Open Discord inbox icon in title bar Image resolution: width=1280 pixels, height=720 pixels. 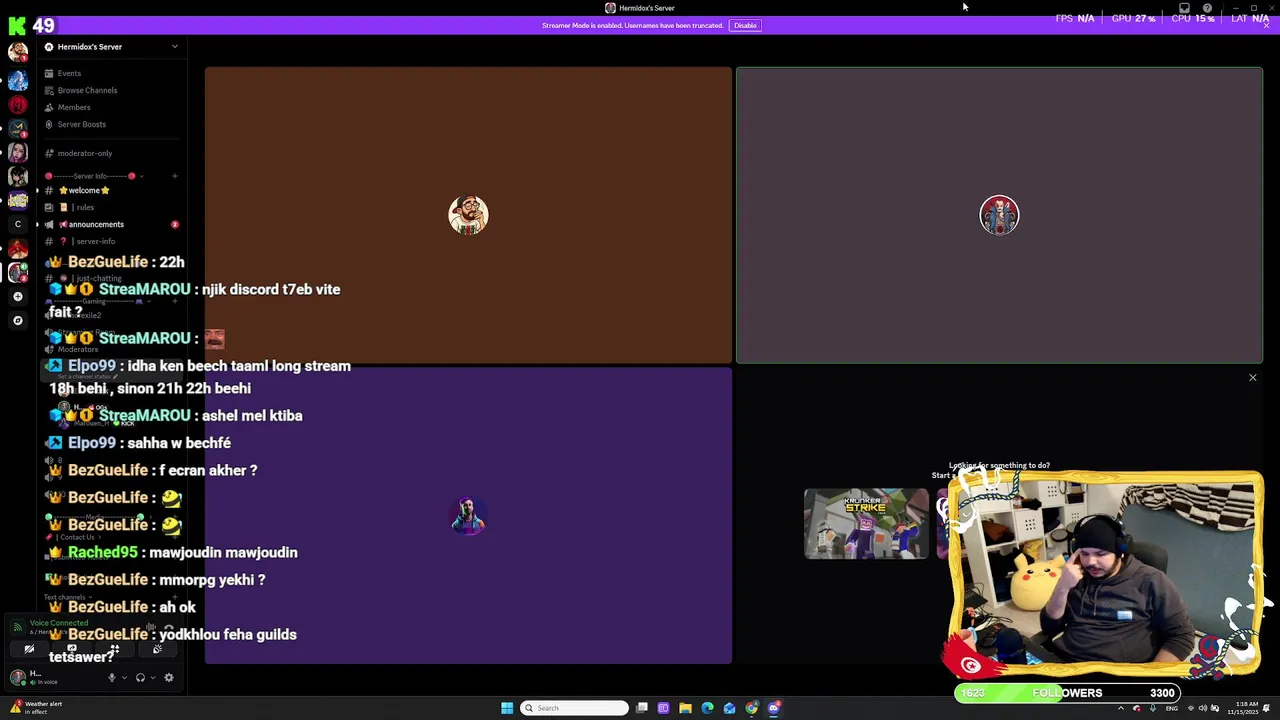[1184, 8]
